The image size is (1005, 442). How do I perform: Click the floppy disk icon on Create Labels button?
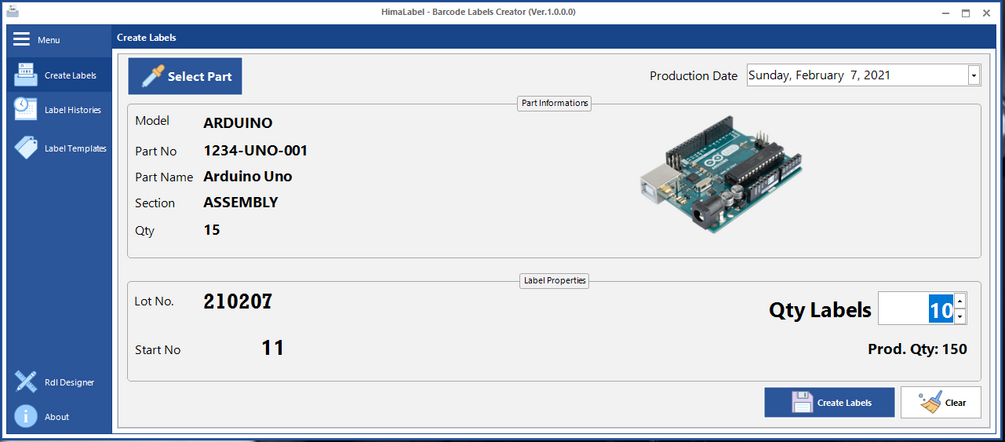click(x=802, y=402)
